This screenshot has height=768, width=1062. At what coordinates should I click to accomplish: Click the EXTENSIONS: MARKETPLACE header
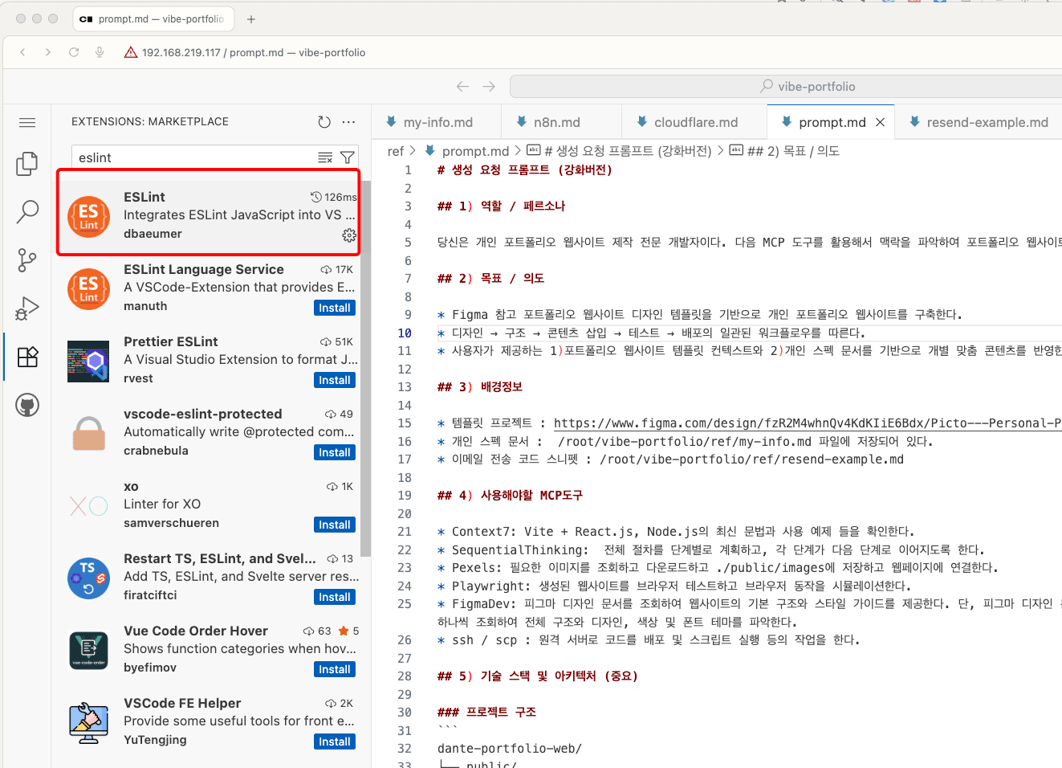(150, 122)
